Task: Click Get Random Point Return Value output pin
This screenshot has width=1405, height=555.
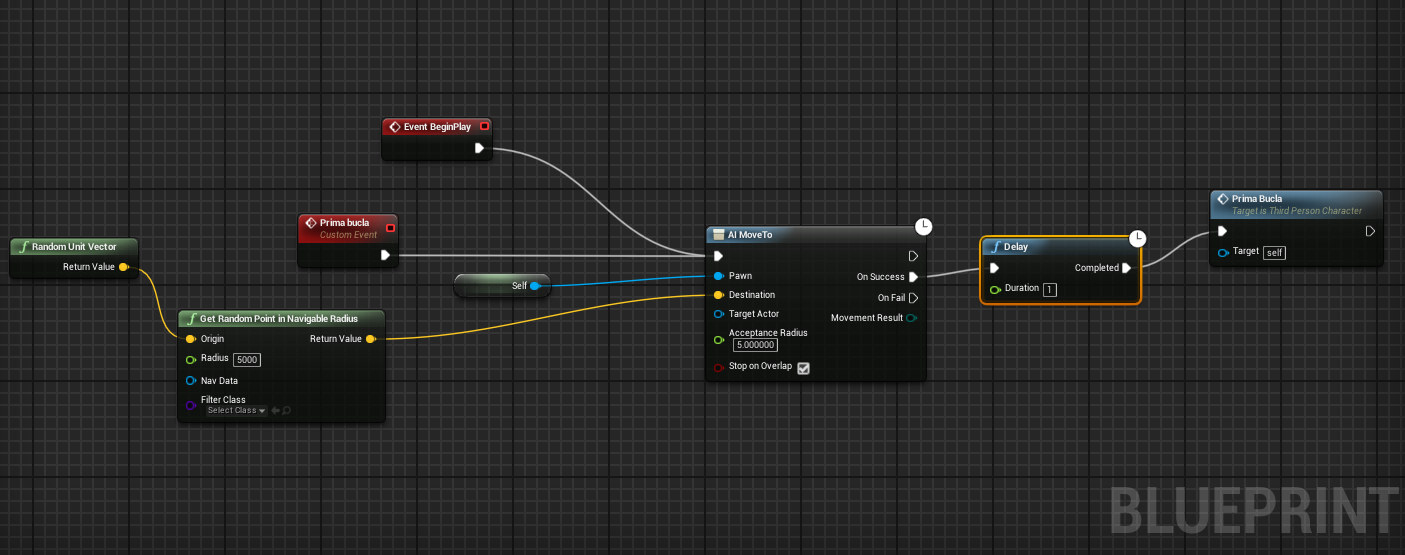Action: 371,339
